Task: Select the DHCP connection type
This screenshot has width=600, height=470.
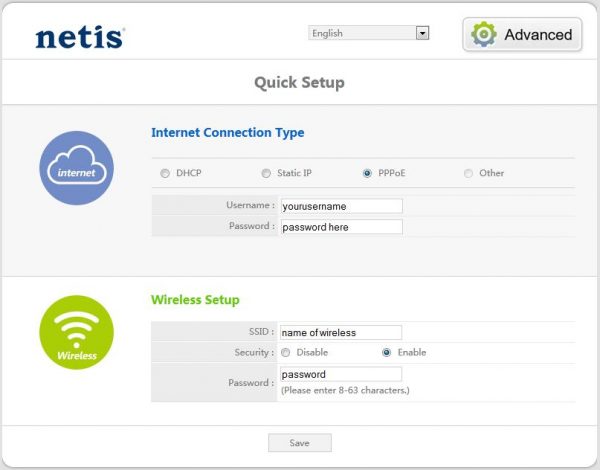Action: (x=165, y=173)
